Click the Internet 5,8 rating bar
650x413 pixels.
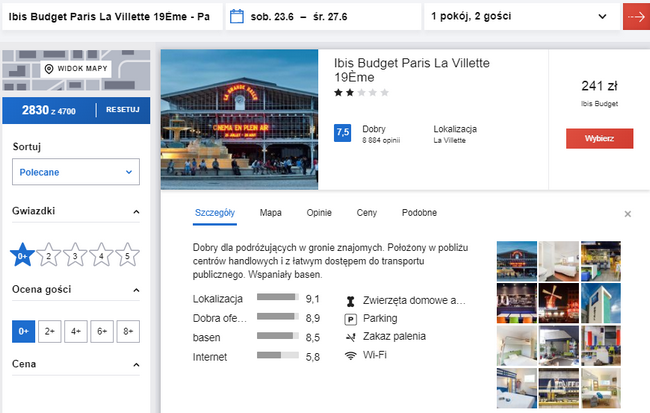pyautogui.click(x=278, y=355)
